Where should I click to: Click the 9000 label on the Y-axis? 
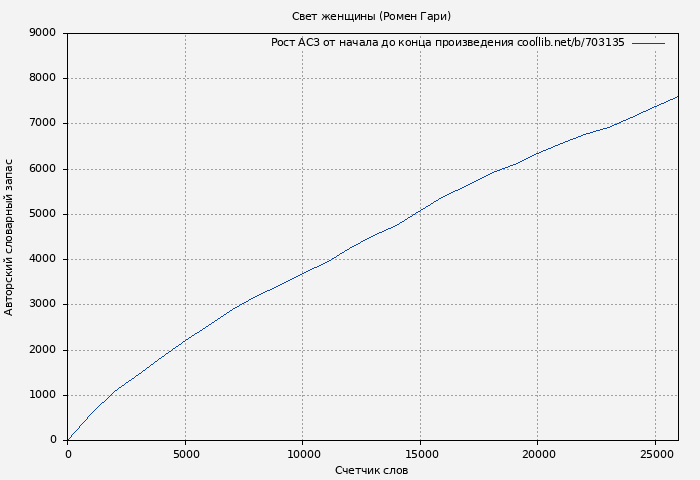(43, 33)
